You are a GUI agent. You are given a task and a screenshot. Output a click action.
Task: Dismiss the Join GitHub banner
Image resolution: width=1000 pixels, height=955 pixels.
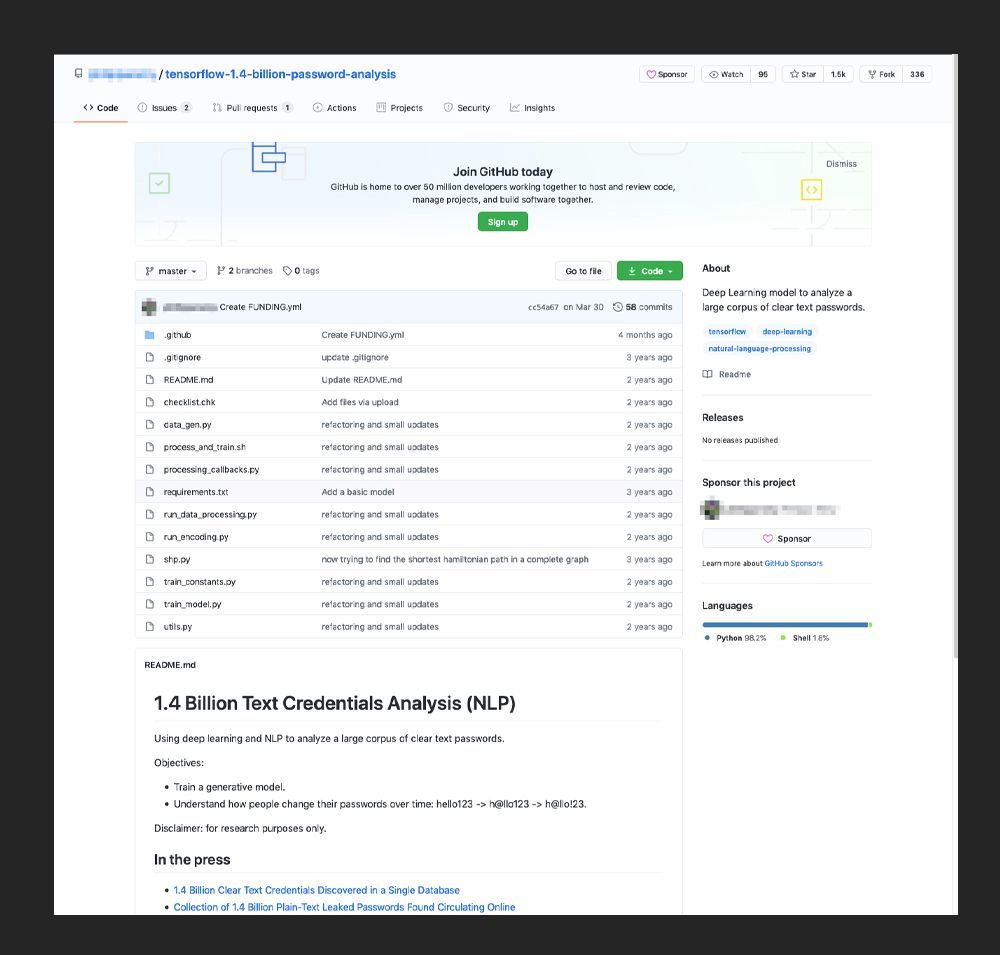tap(841, 164)
